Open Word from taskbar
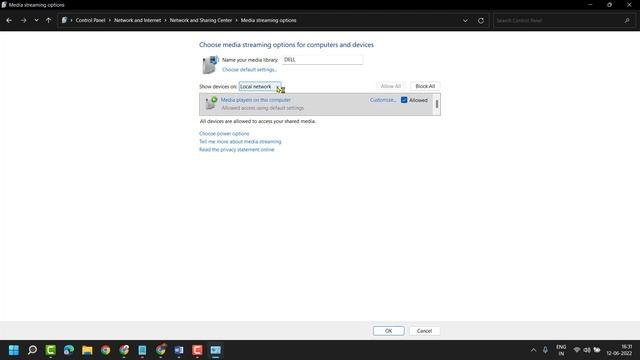640x360 pixels. point(179,350)
